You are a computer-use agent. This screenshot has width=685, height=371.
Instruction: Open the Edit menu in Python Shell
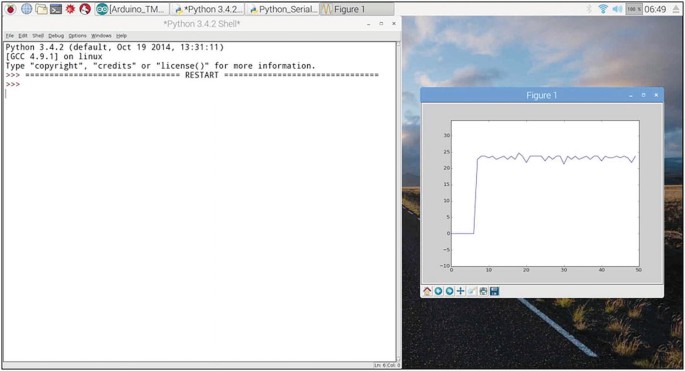[23, 36]
